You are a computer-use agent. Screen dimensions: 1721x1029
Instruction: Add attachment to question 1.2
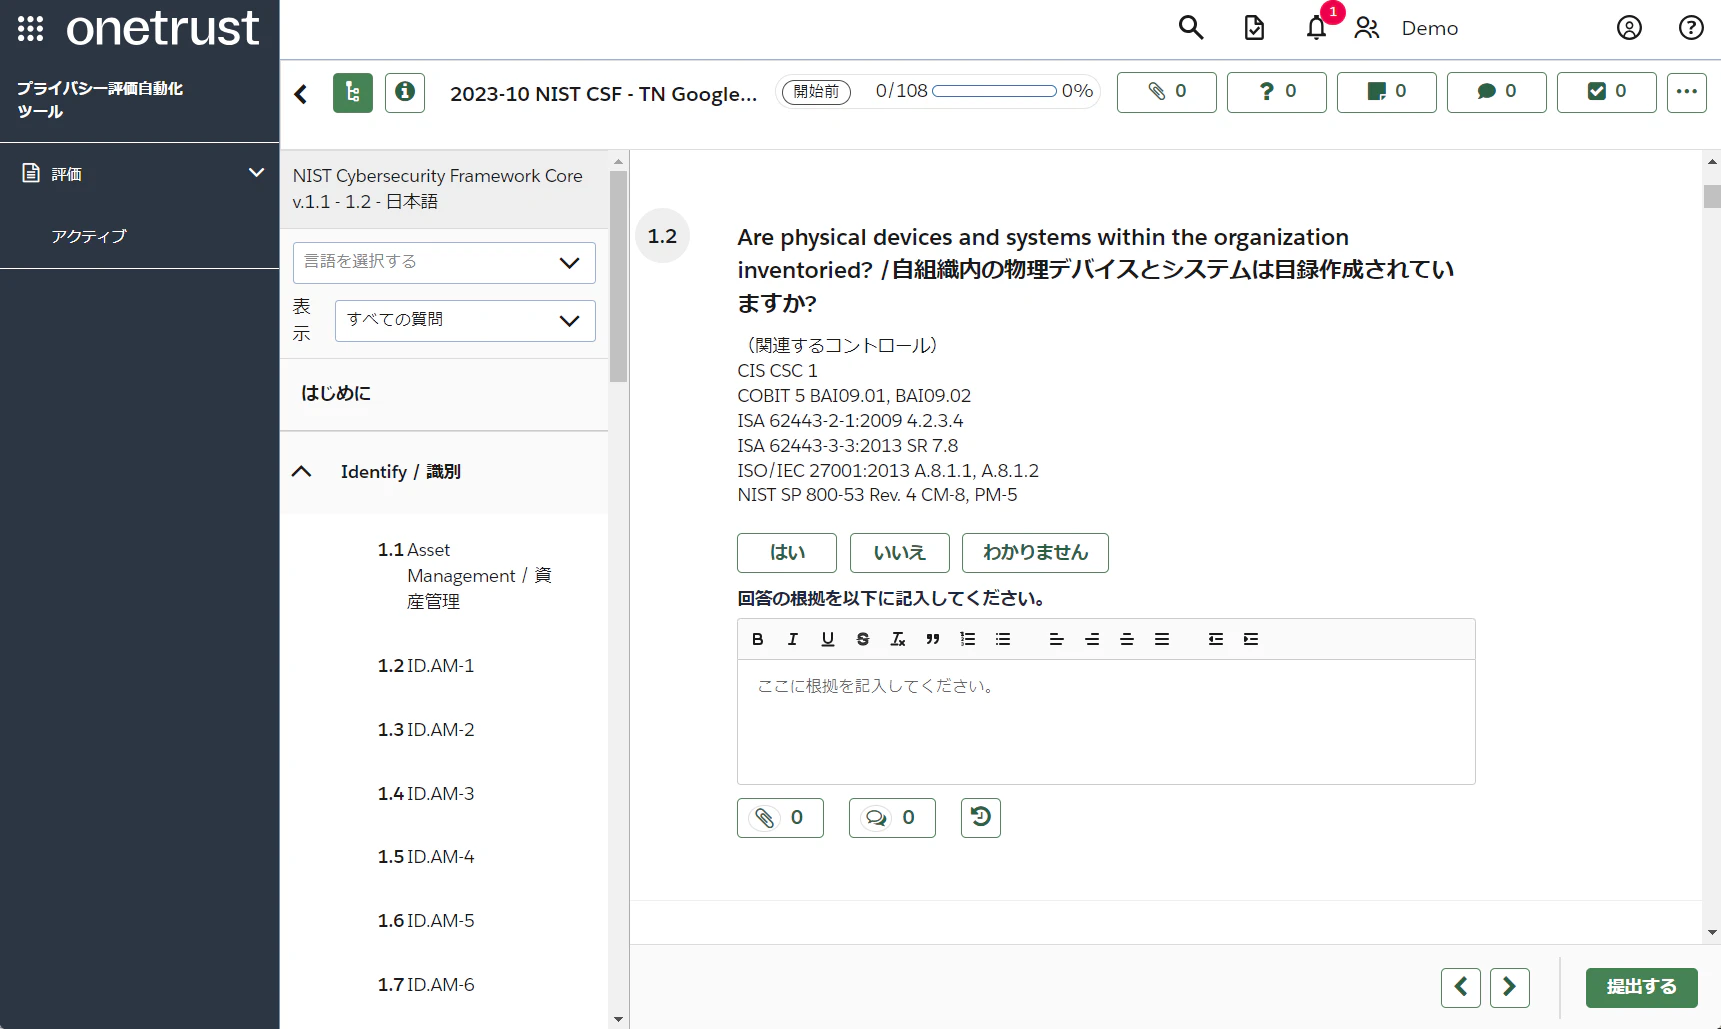point(780,818)
